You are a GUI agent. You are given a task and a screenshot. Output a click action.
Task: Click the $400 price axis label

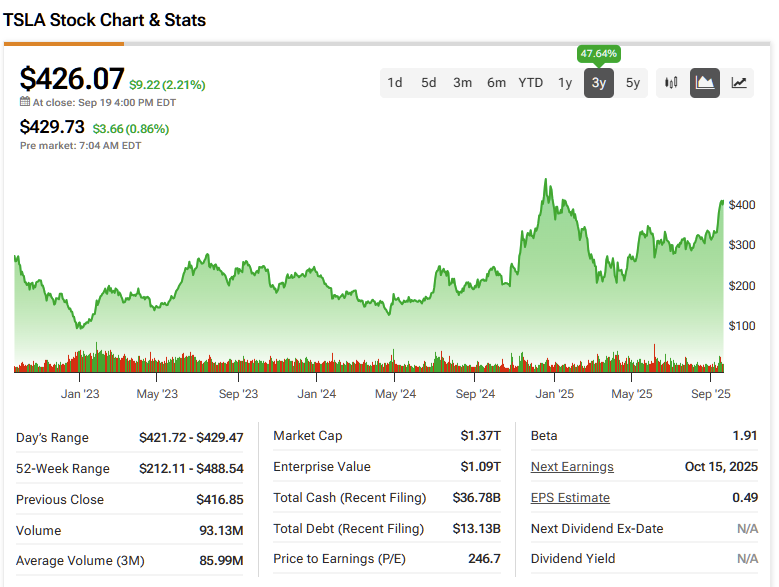point(742,205)
